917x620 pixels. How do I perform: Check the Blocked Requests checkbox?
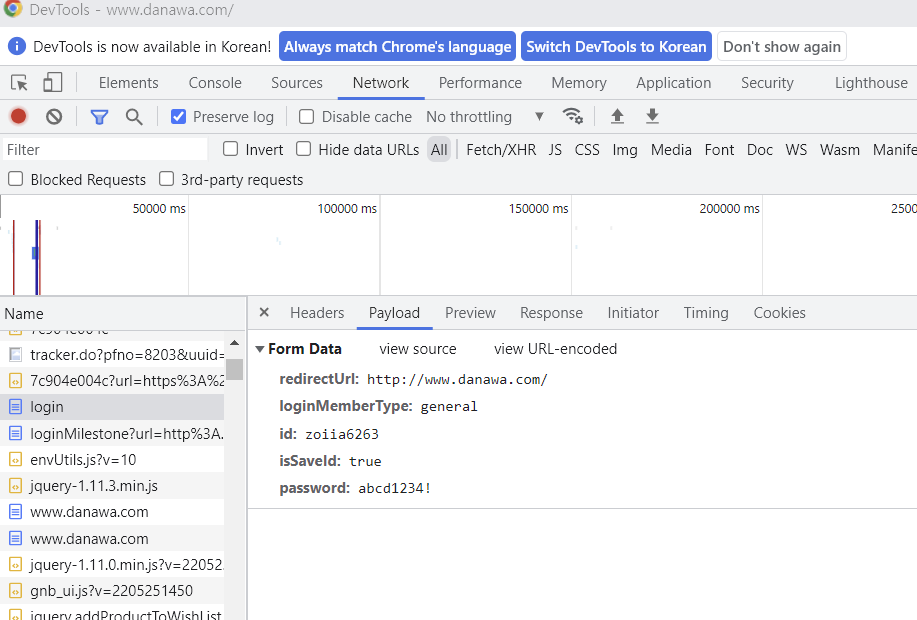point(16,179)
